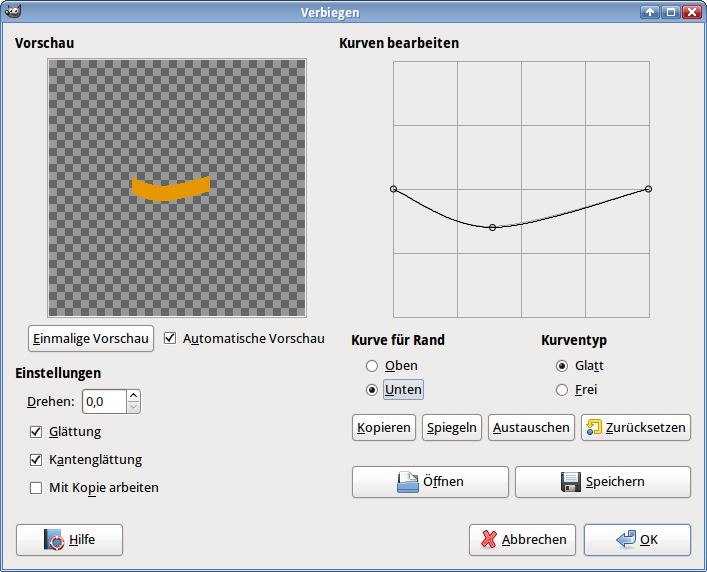Select Unten curve border radio
The image size is (707, 572).
pyautogui.click(x=372, y=390)
